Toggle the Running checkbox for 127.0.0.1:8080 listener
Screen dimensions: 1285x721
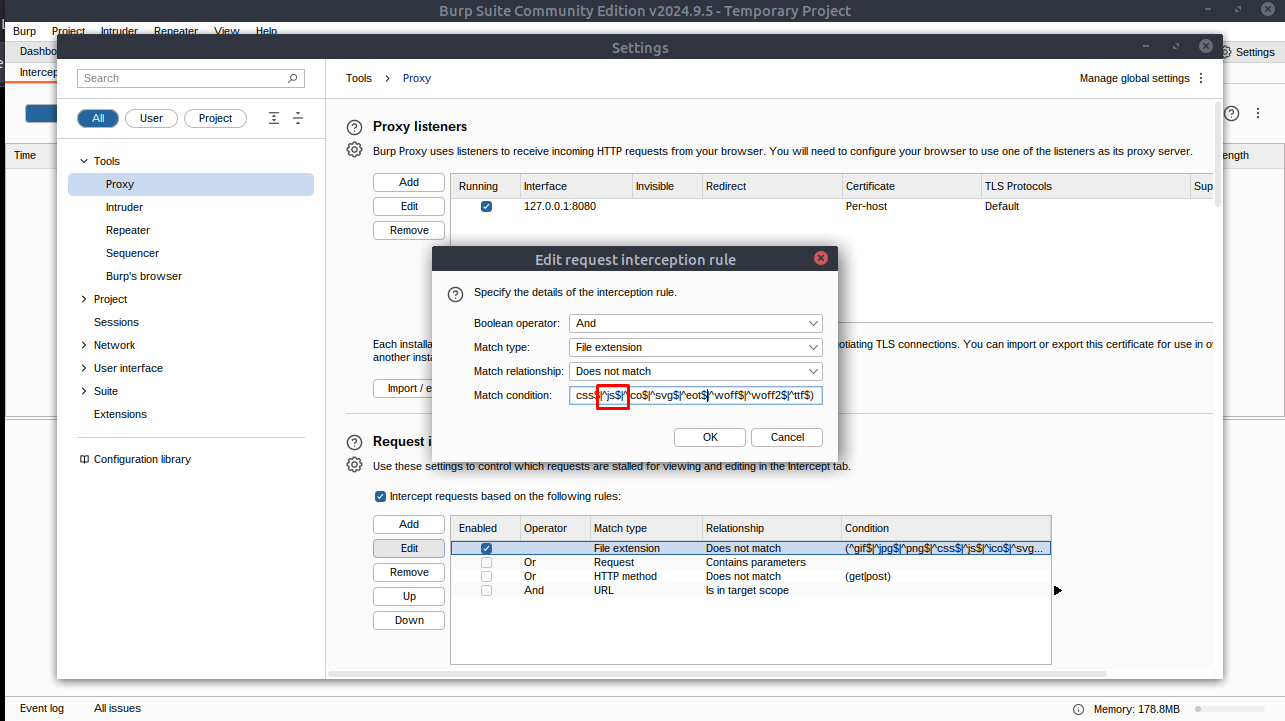(486, 207)
